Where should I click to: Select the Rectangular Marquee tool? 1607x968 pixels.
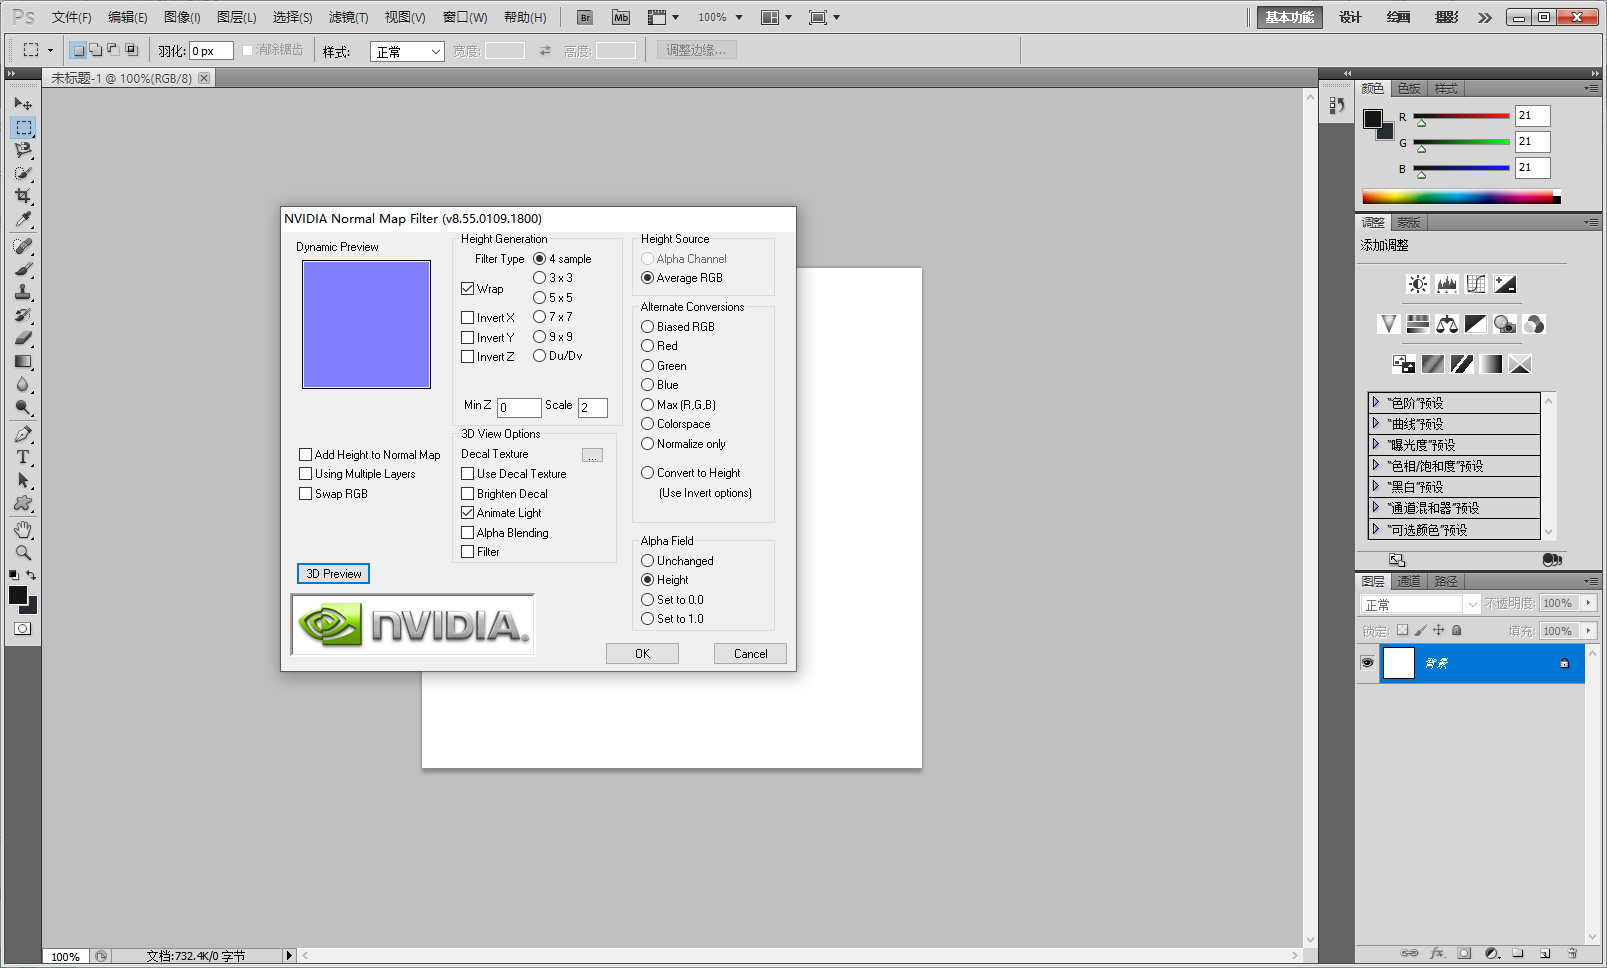point(23,128)
